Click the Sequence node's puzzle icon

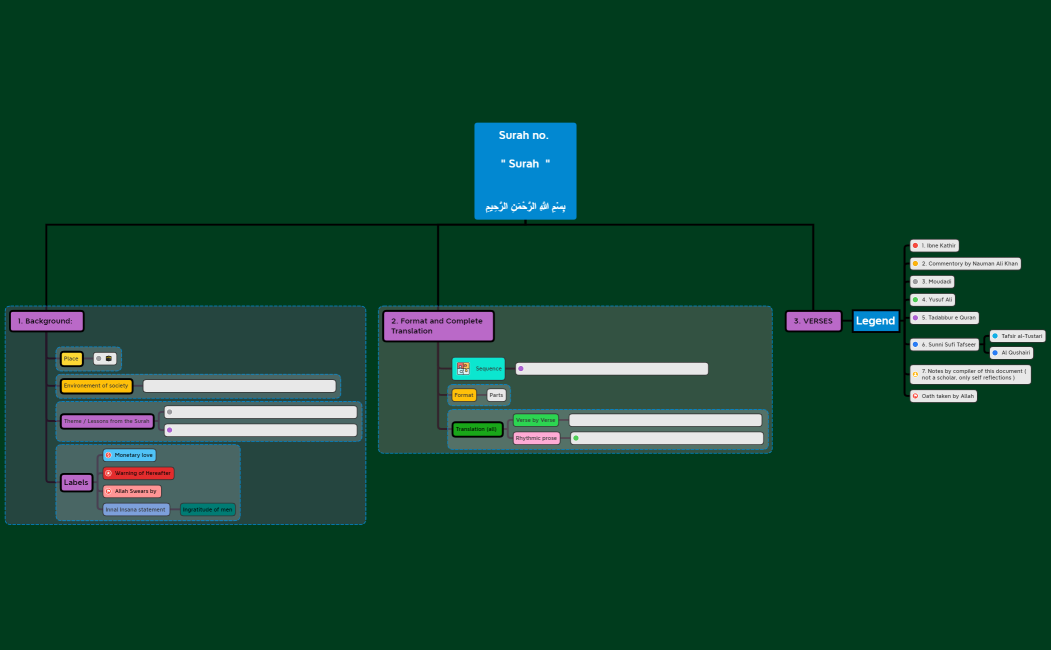click(463, 368)
